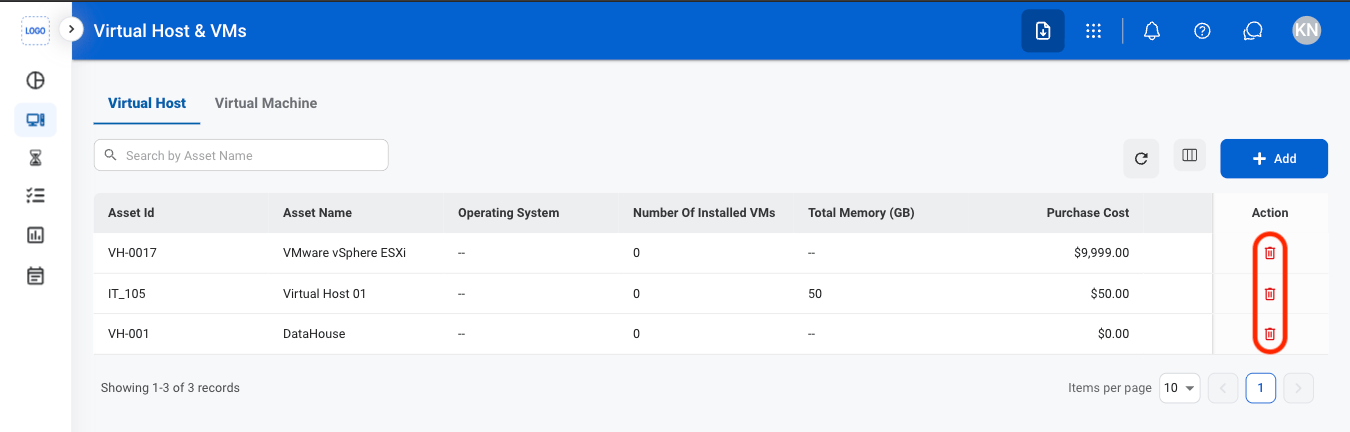Click the Operating System column header

point(508,213)
